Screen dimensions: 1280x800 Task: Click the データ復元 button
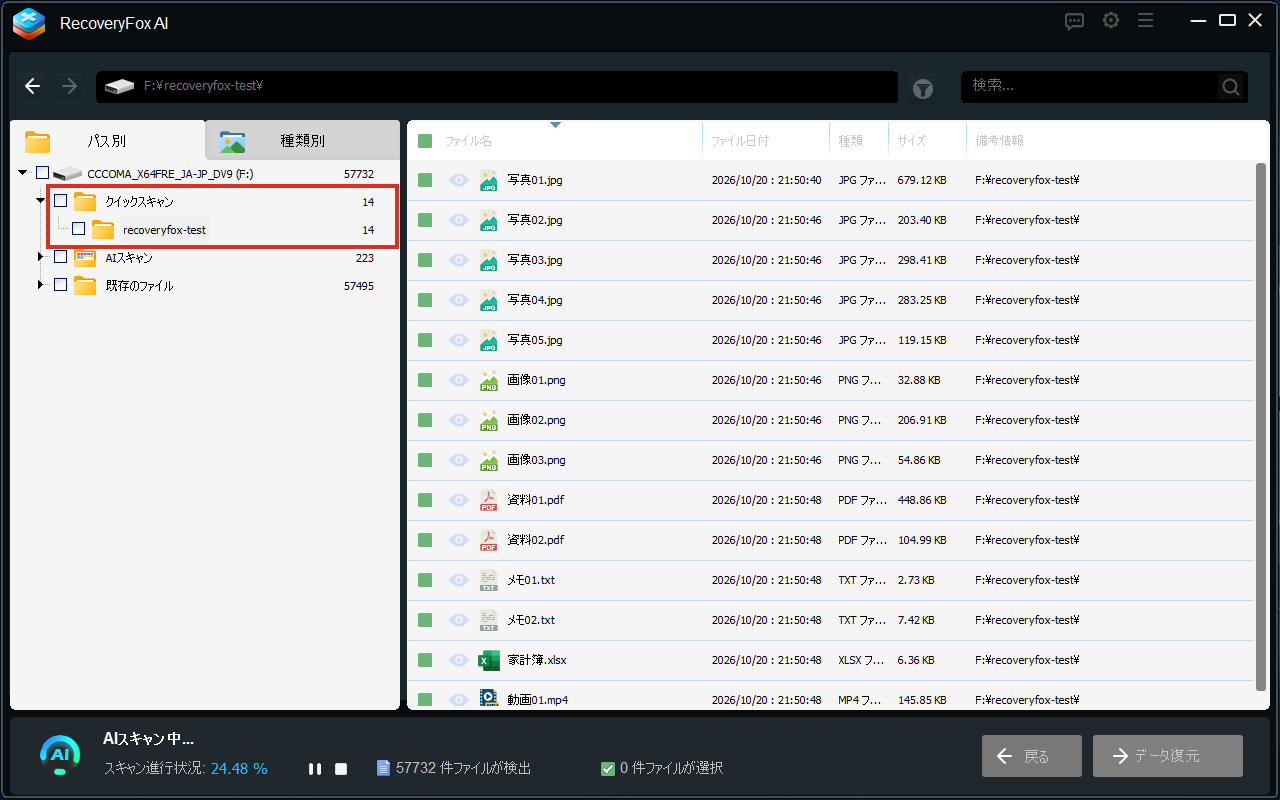pos(1168,756)
